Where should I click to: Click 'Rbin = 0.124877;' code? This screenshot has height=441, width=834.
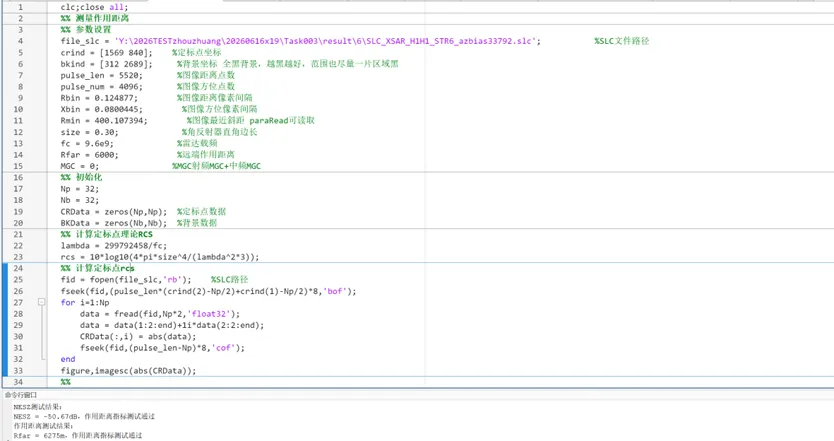99,98
